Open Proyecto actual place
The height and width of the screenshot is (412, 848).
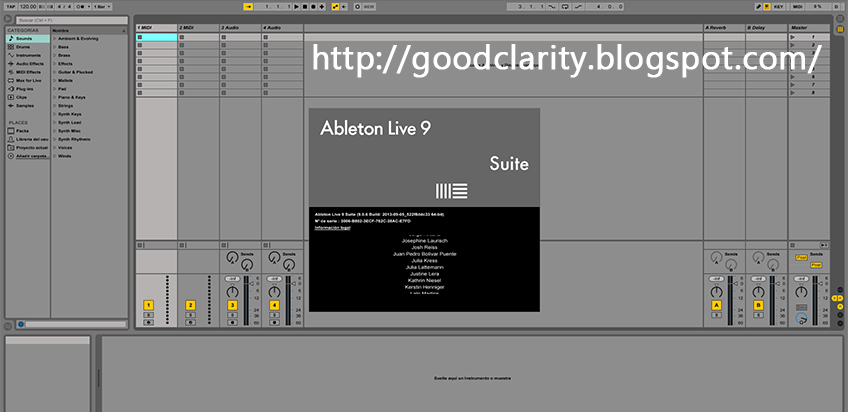click(28, 148)
